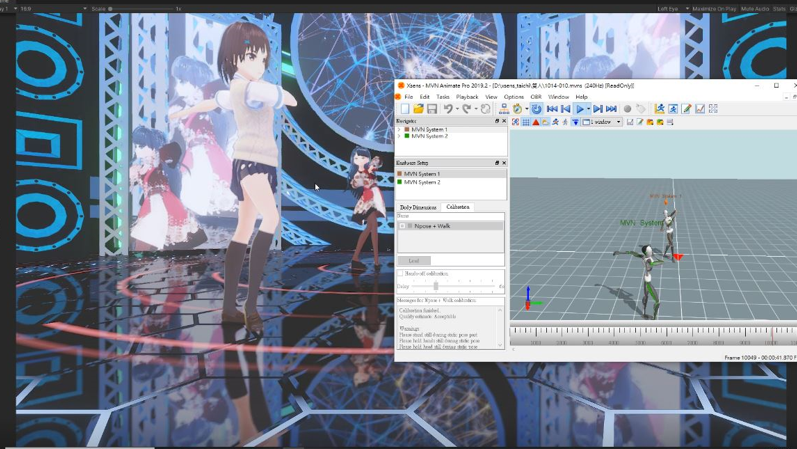Switch to the Body Dimensions tab
This screenshot has height=449, width=797.
[x=418, y=207]
